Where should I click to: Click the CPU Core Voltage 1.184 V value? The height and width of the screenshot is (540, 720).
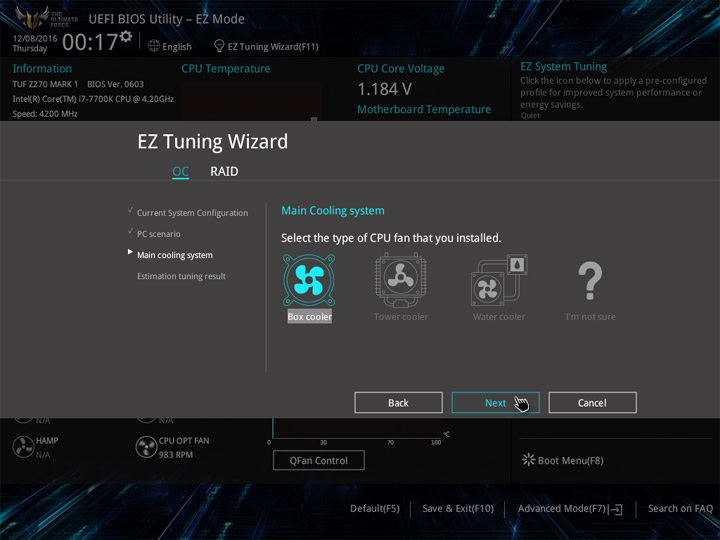pos(384,89)
